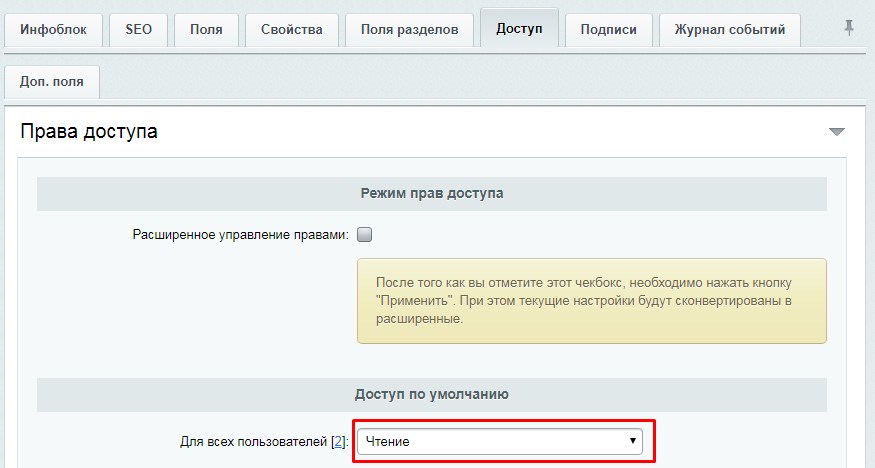
Task: Switch to the Подписи tab
Action: (x=608, y=29)
